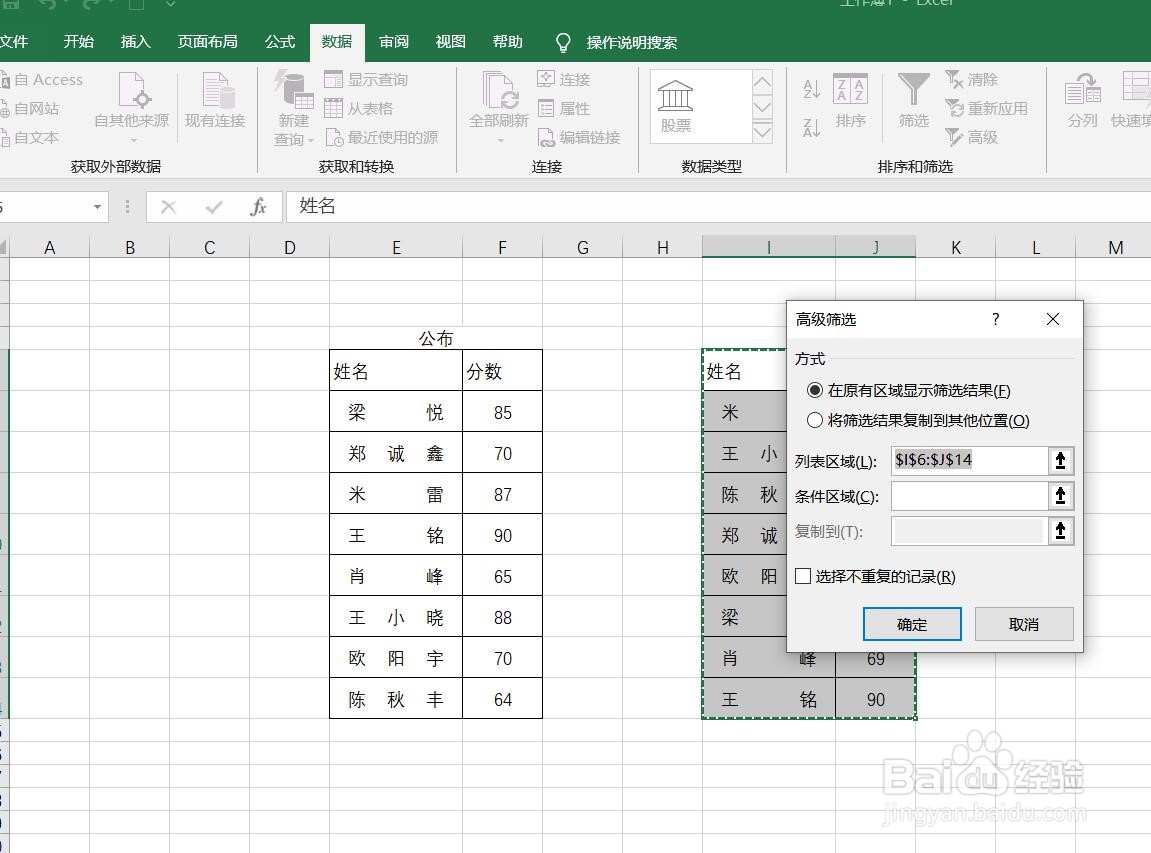1151x853 pixels.
Task: Switch to the Help (帮助) tab
Action: 508,42
